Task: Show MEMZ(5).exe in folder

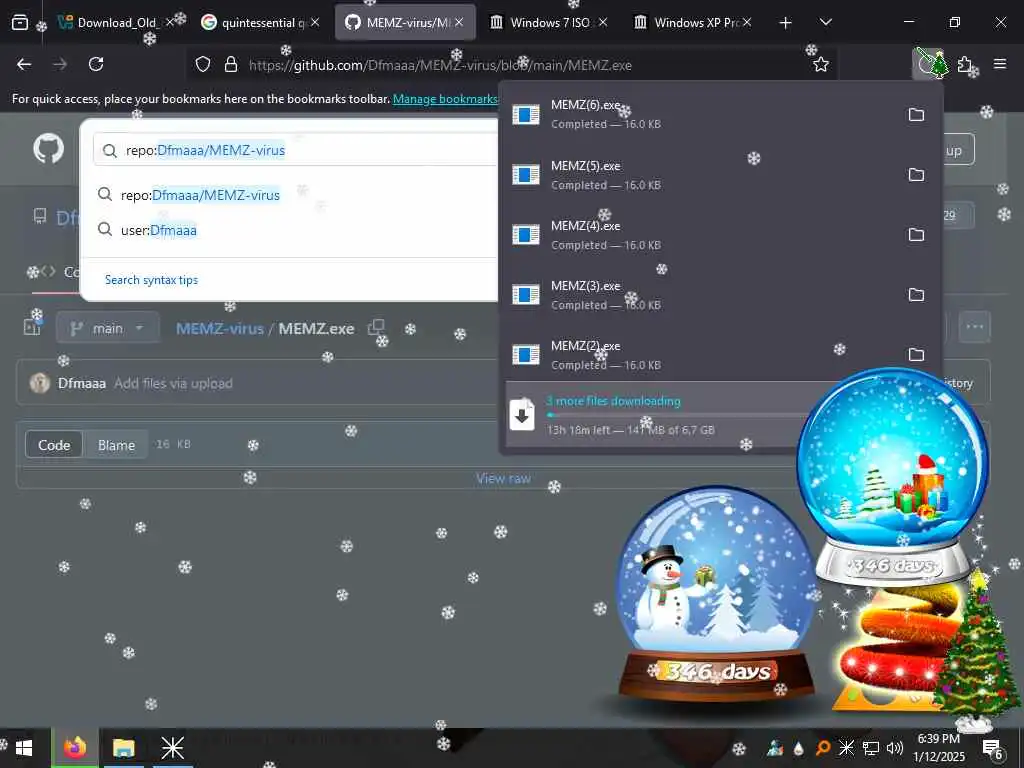Action: coord(916,174)
